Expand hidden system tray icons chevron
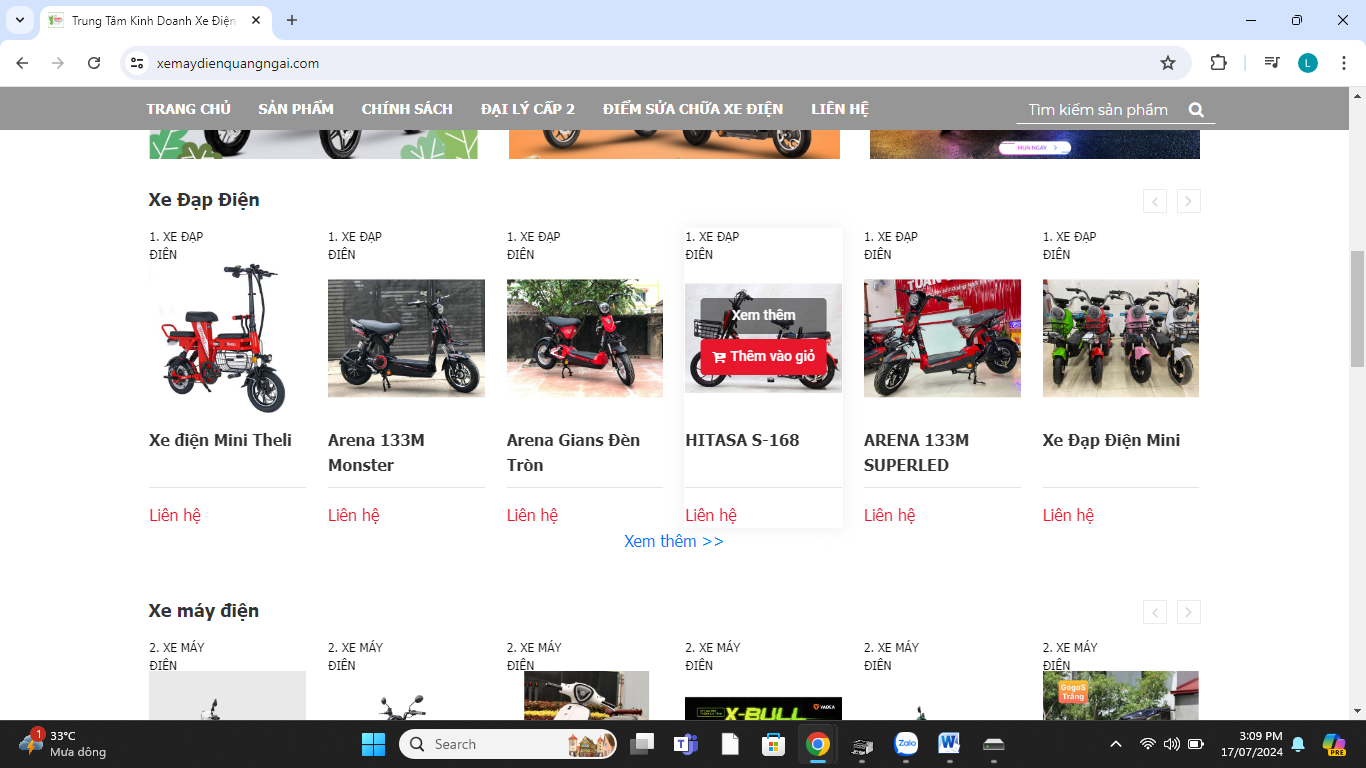The width and height of the screenshot is (1366, 768). 1116,744
